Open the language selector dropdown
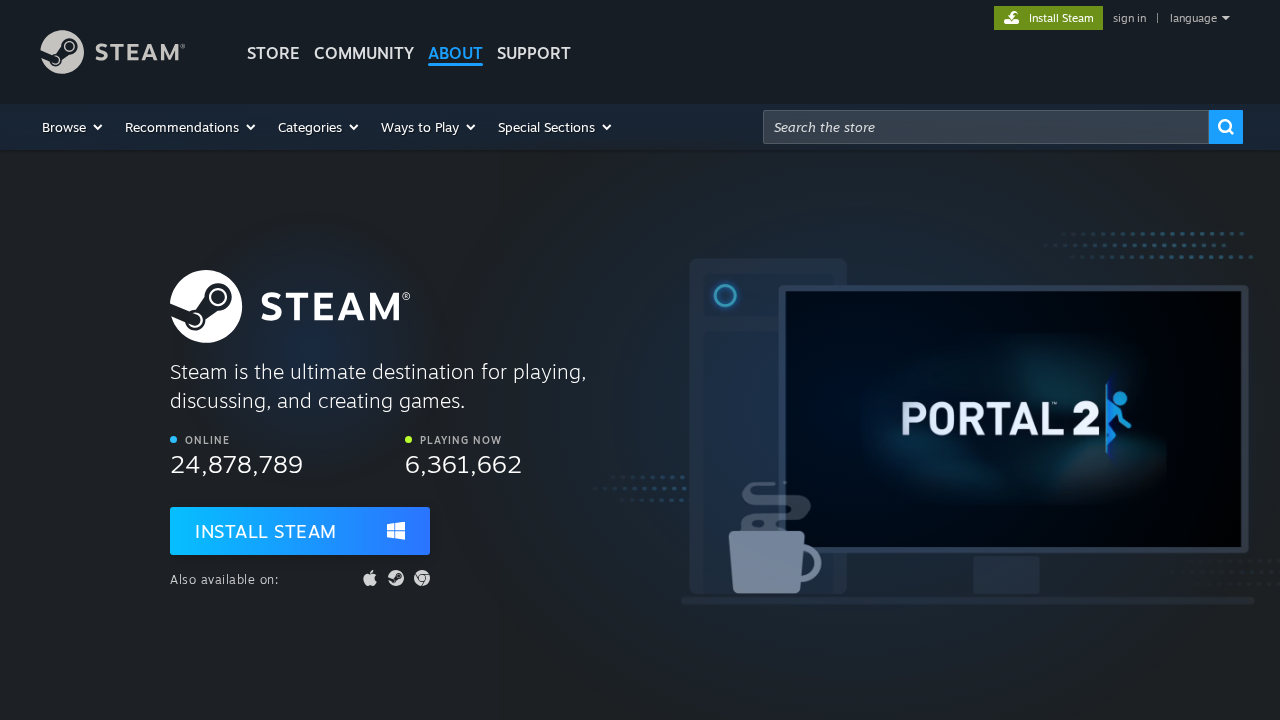1280x720 pixels. [1200, 18]
